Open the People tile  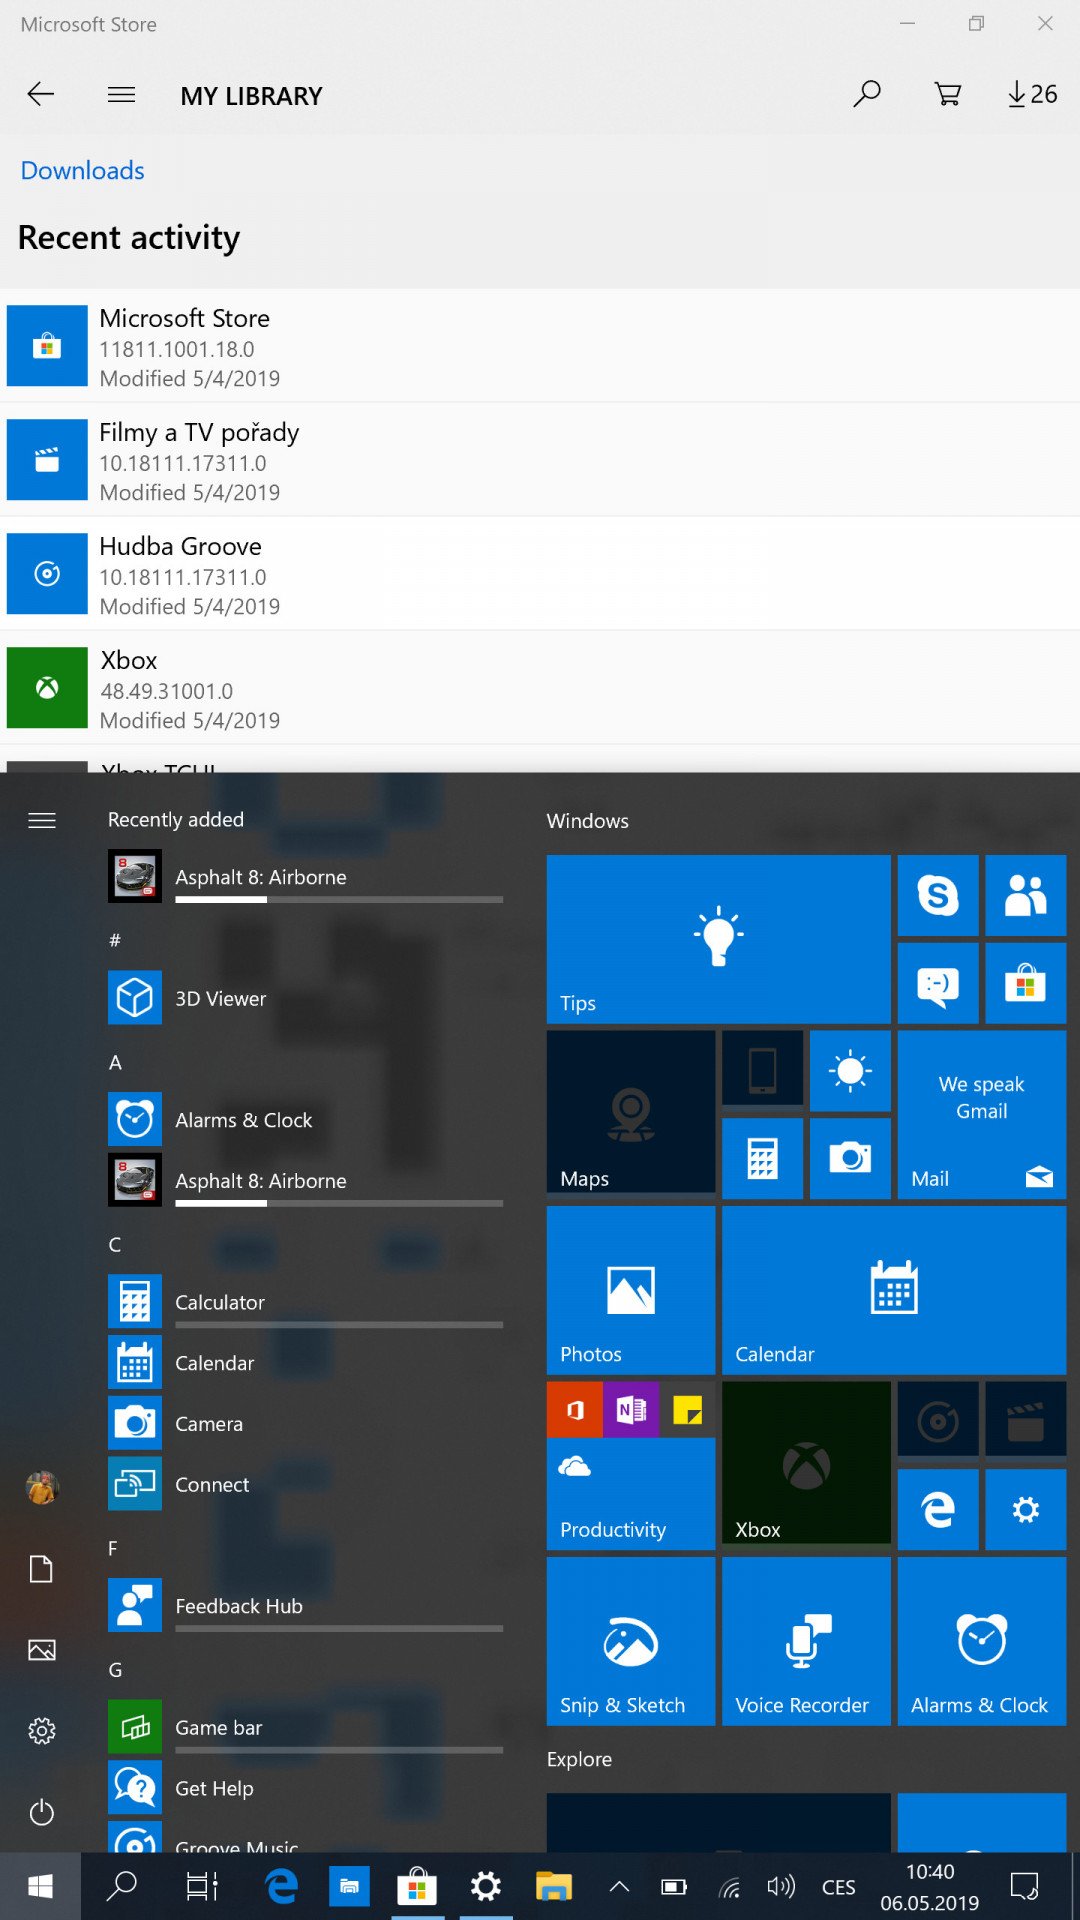(x=1025, y=895)
